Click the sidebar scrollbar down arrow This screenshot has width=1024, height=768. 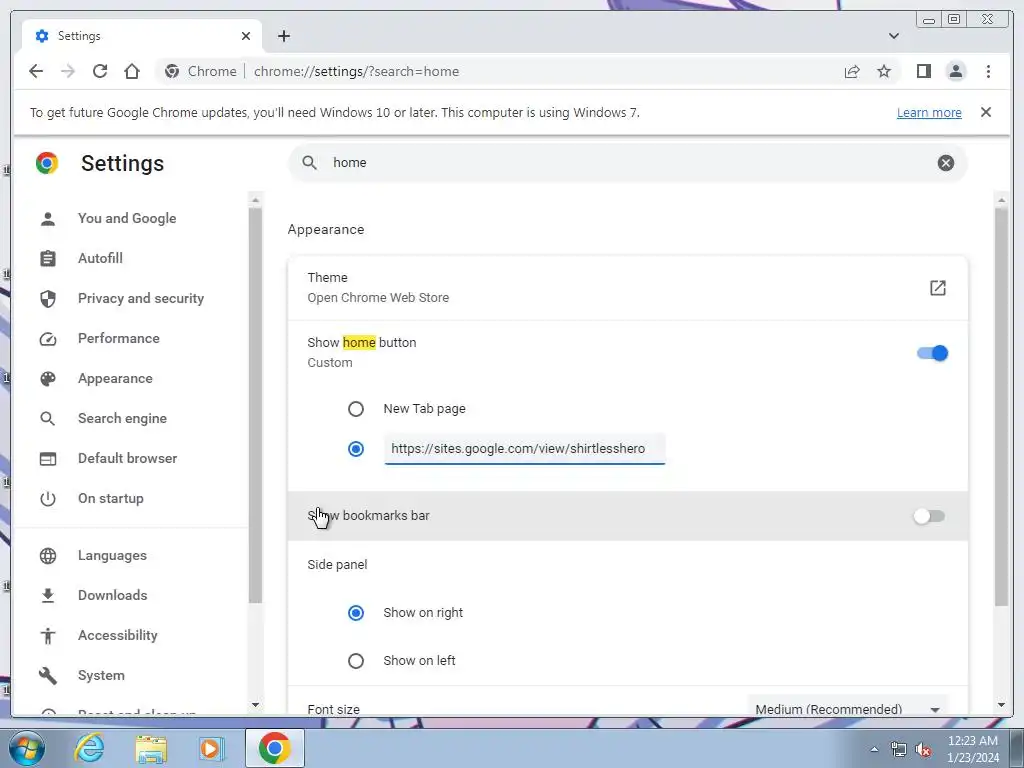pos(255,705)
